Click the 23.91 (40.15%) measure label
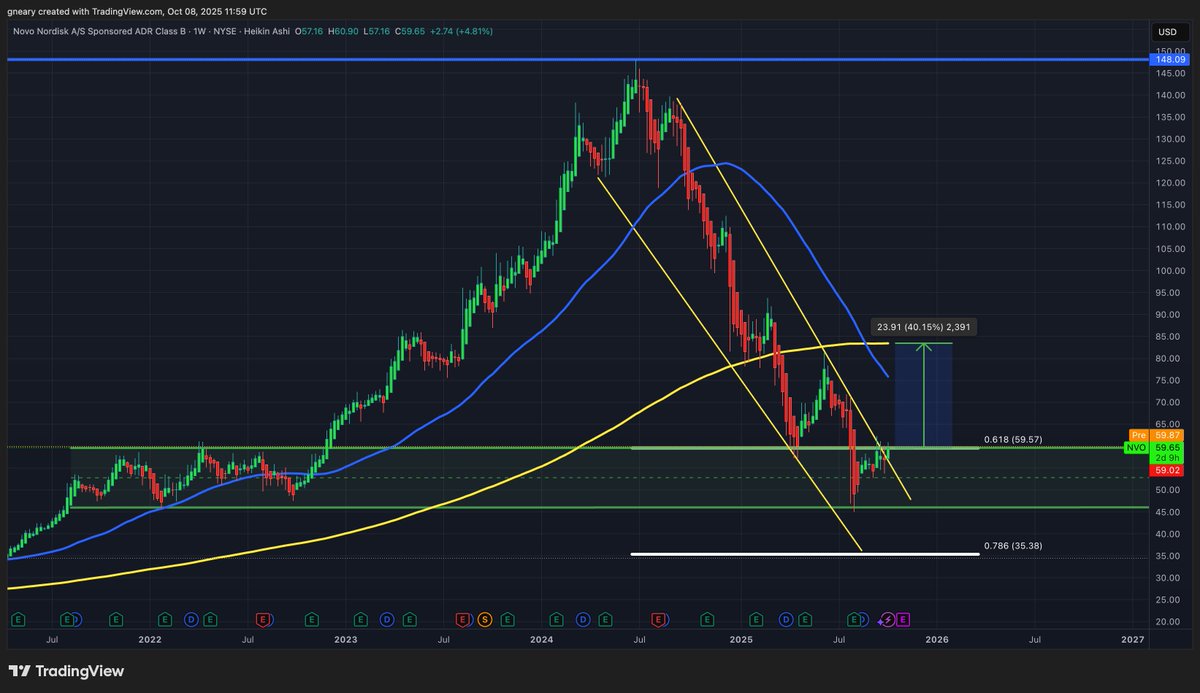 point(923,326)
